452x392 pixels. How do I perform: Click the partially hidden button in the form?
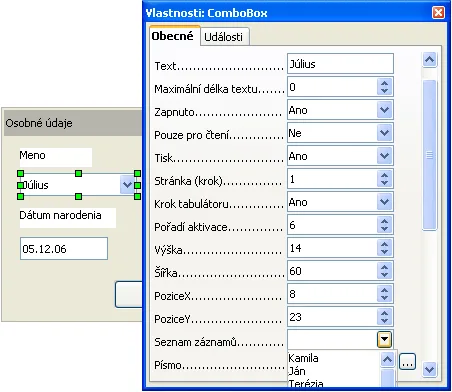pos(129,294)
